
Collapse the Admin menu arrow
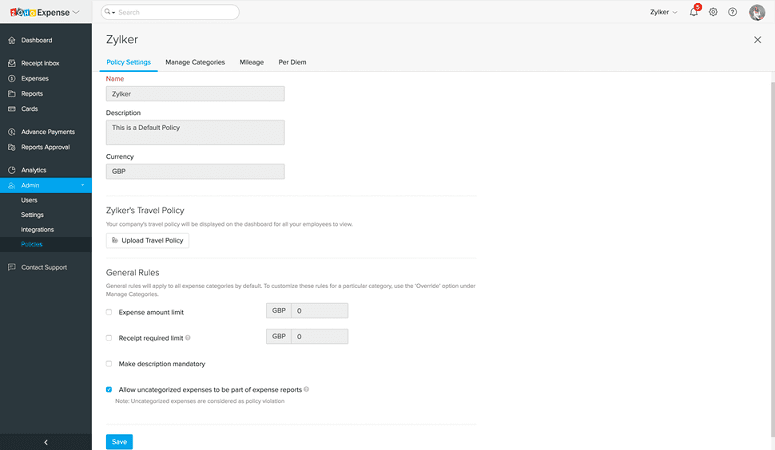(x=83, y=185)
